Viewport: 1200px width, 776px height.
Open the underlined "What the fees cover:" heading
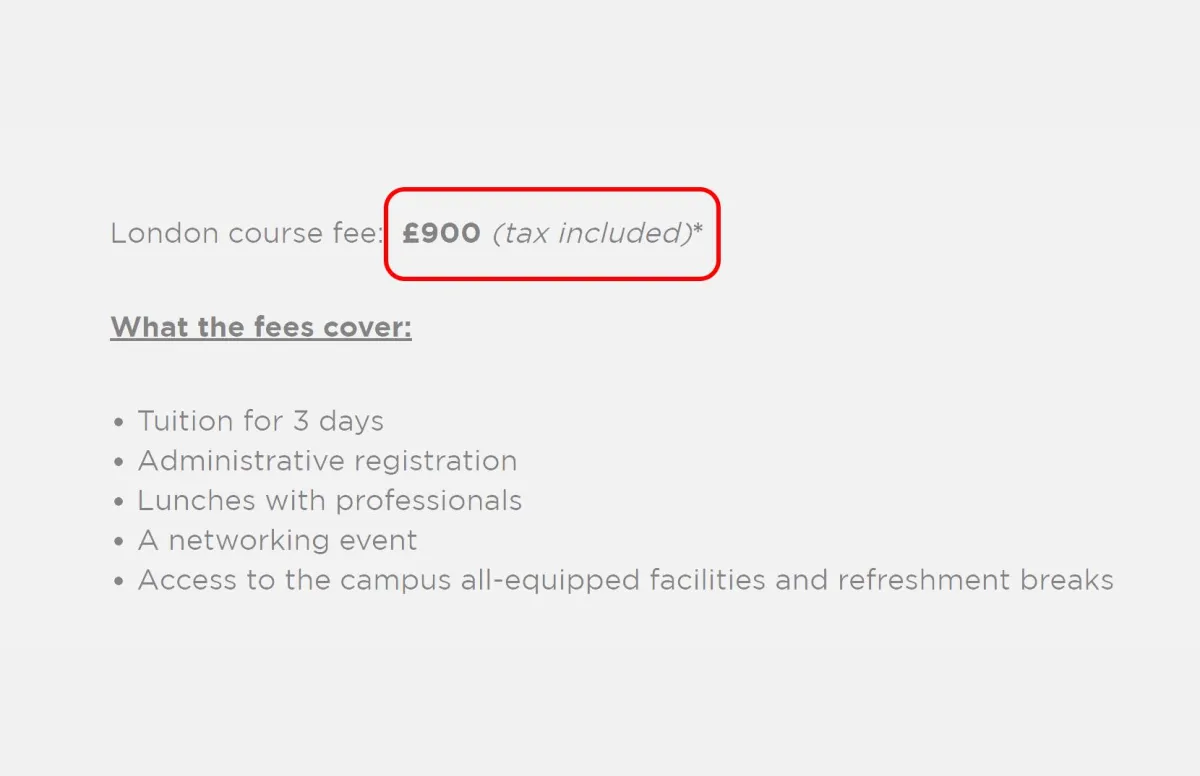tap(261, 328)
